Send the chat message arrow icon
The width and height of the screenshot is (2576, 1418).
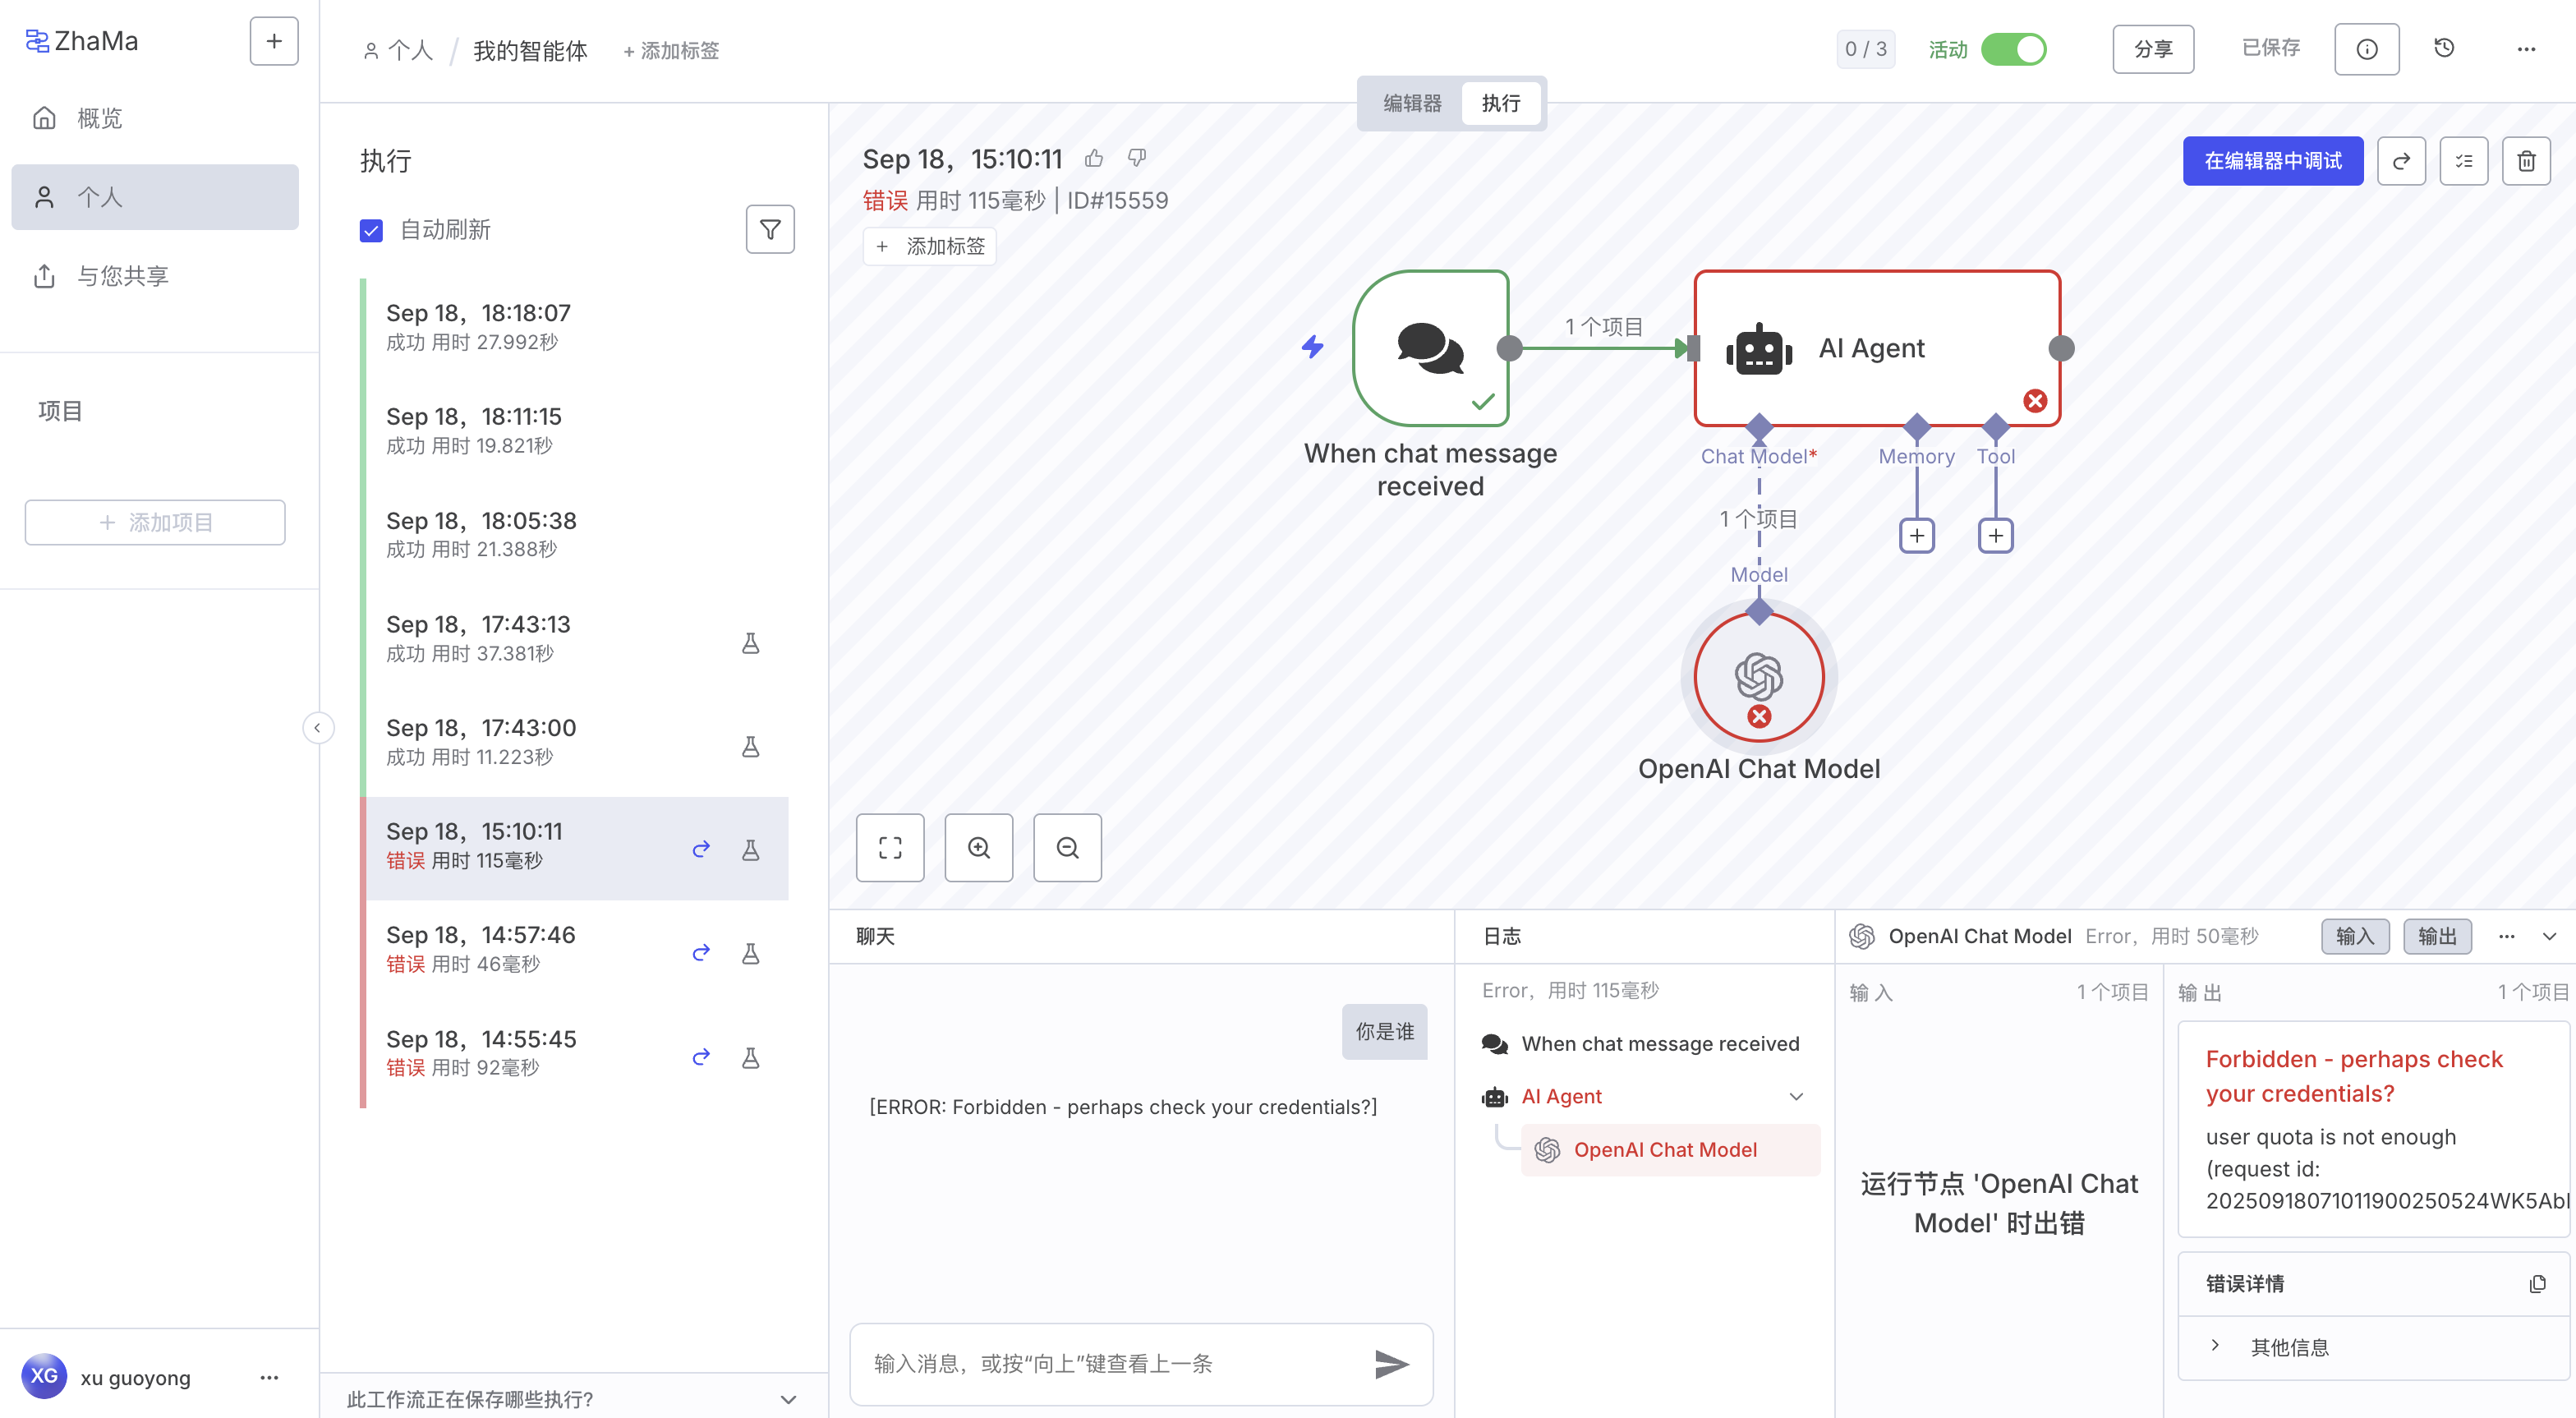coord(1390,1364)
